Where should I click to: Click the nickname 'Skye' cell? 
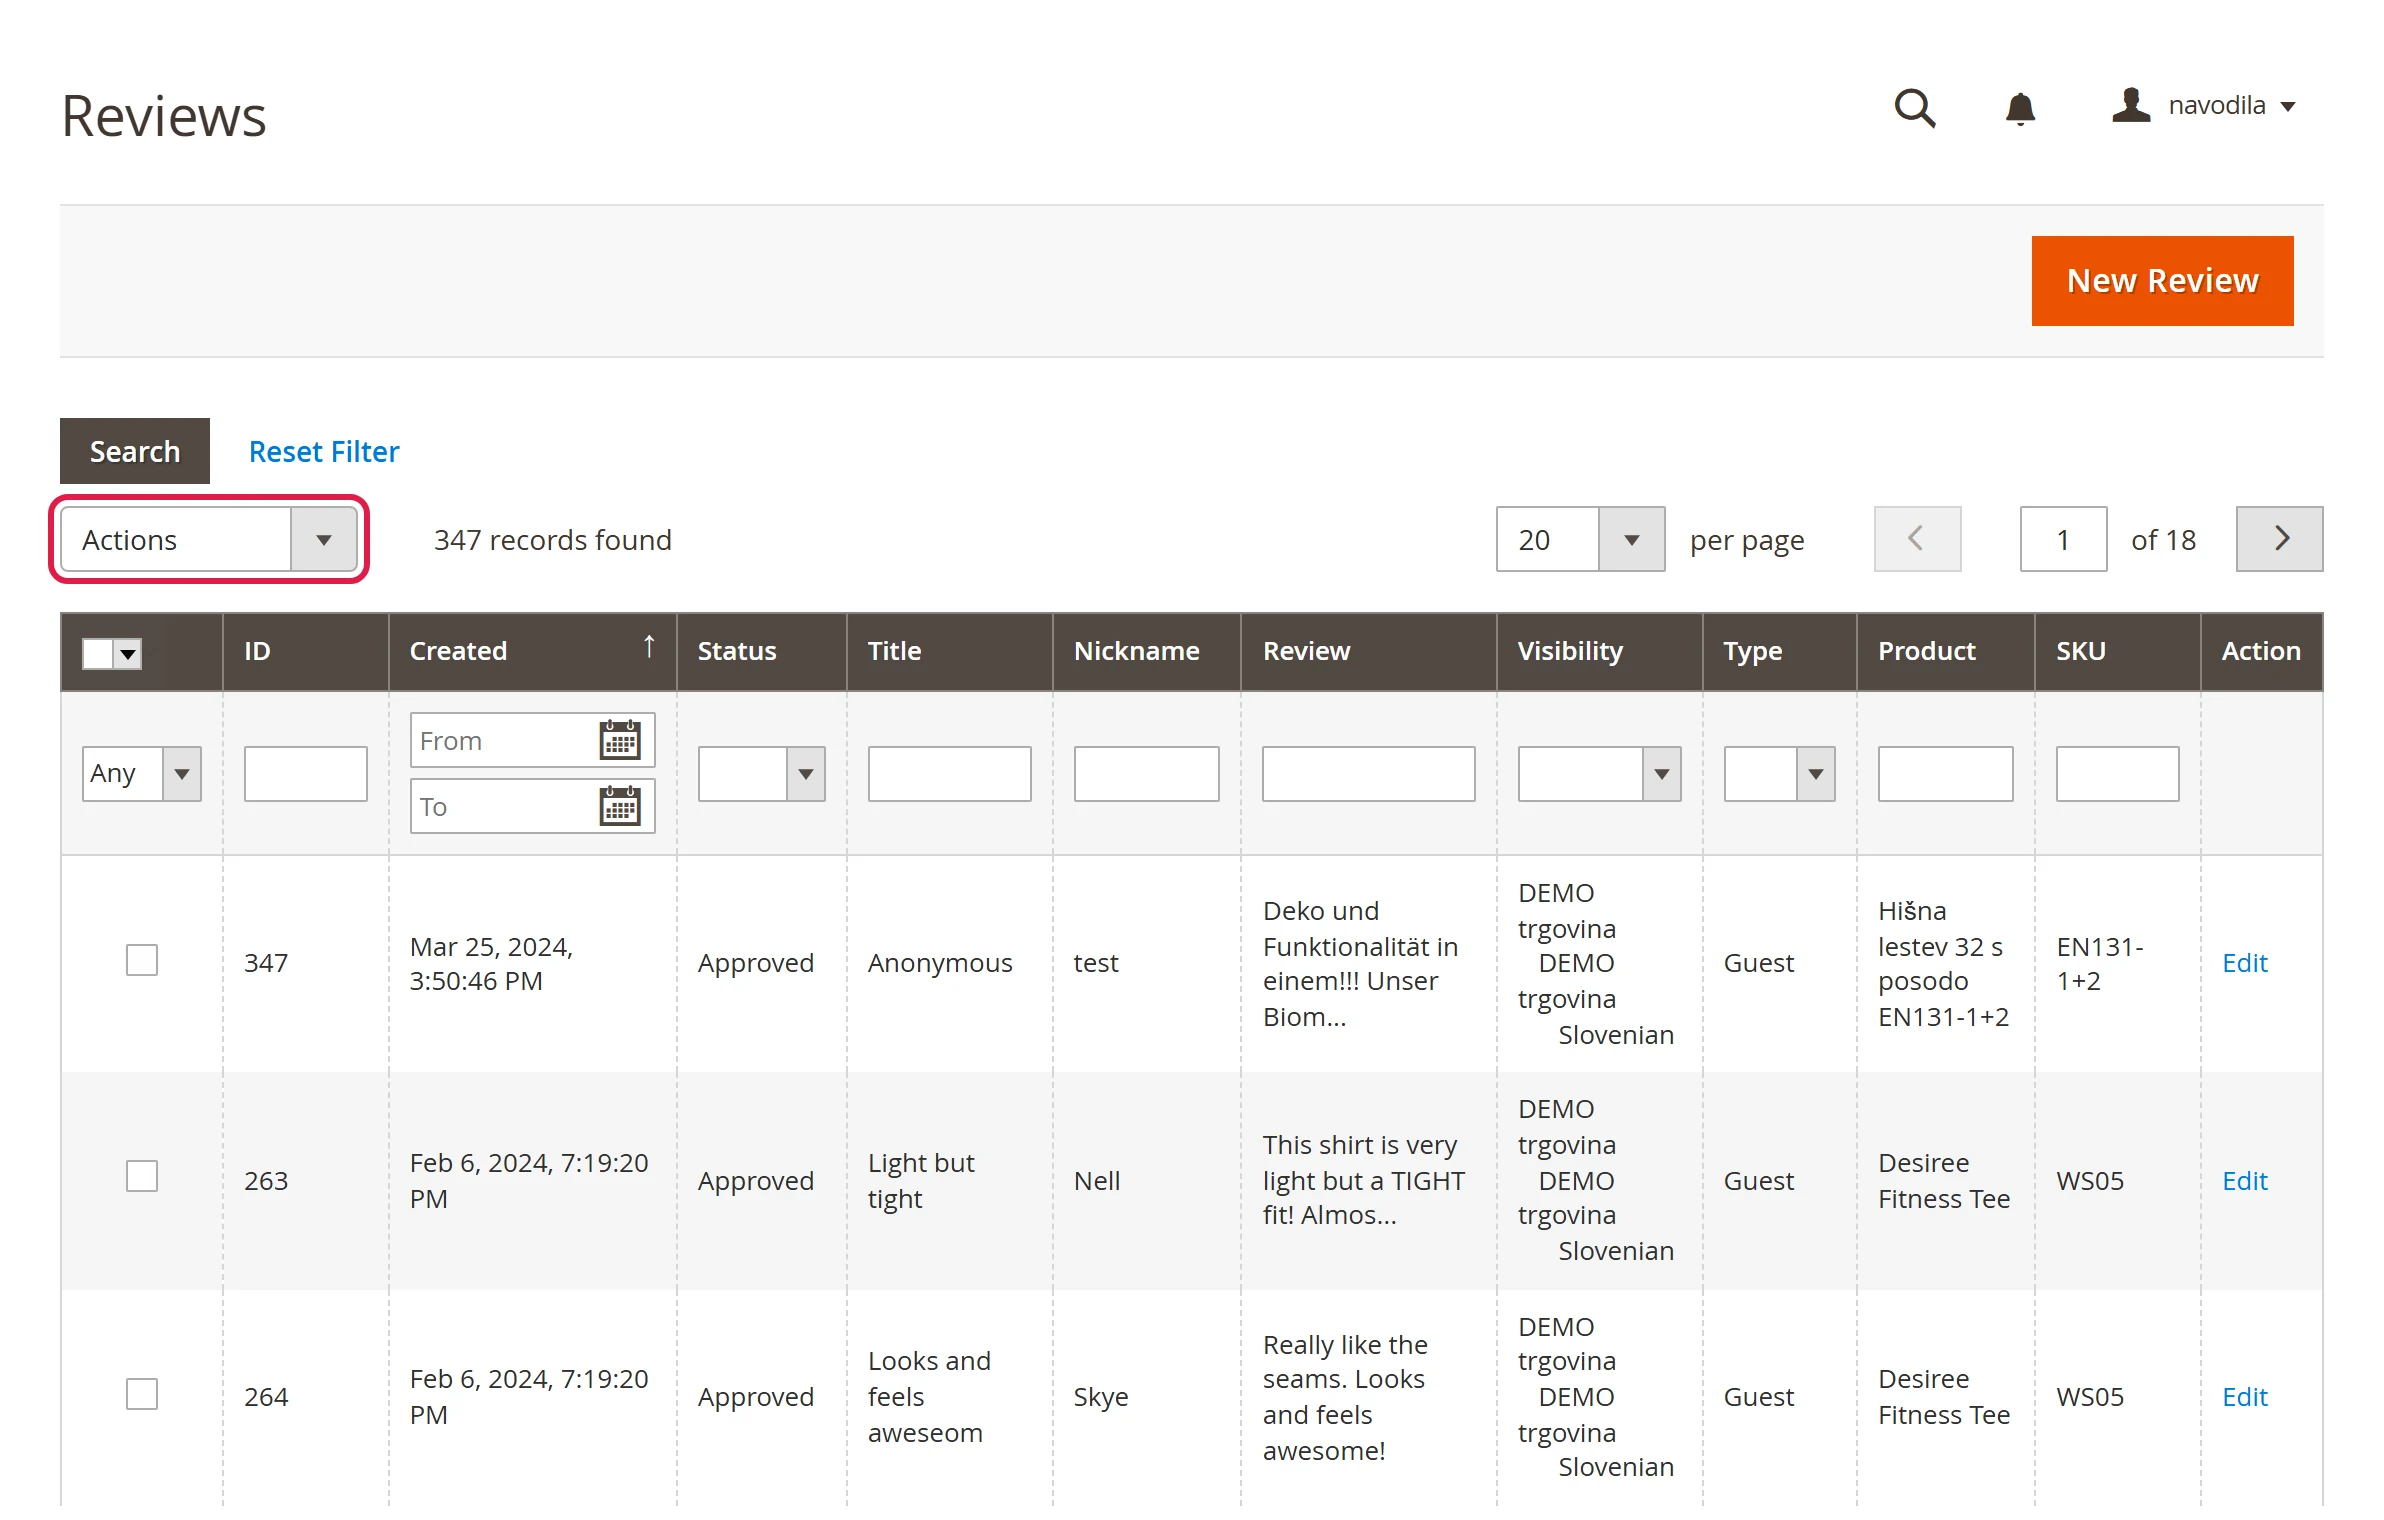pyautogui.click(x=1100, y=1396)
